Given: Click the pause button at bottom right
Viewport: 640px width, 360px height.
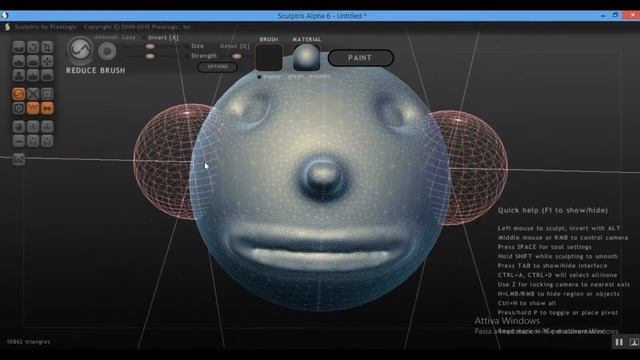Looking at the screenshot, I should (x=619, y=342).
